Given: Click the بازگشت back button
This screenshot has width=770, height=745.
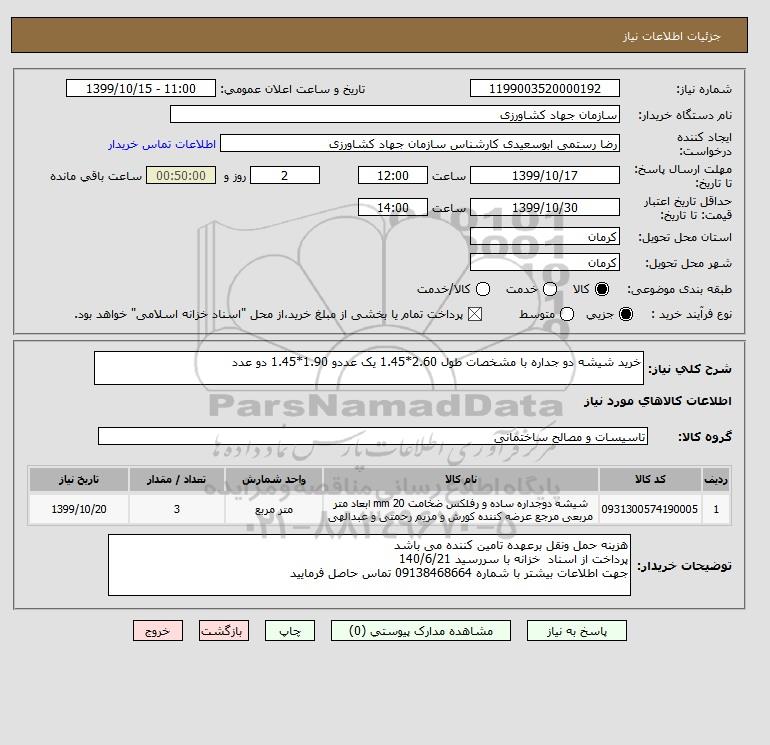Looking at the screenshot, I should click(x=223, y=631).
